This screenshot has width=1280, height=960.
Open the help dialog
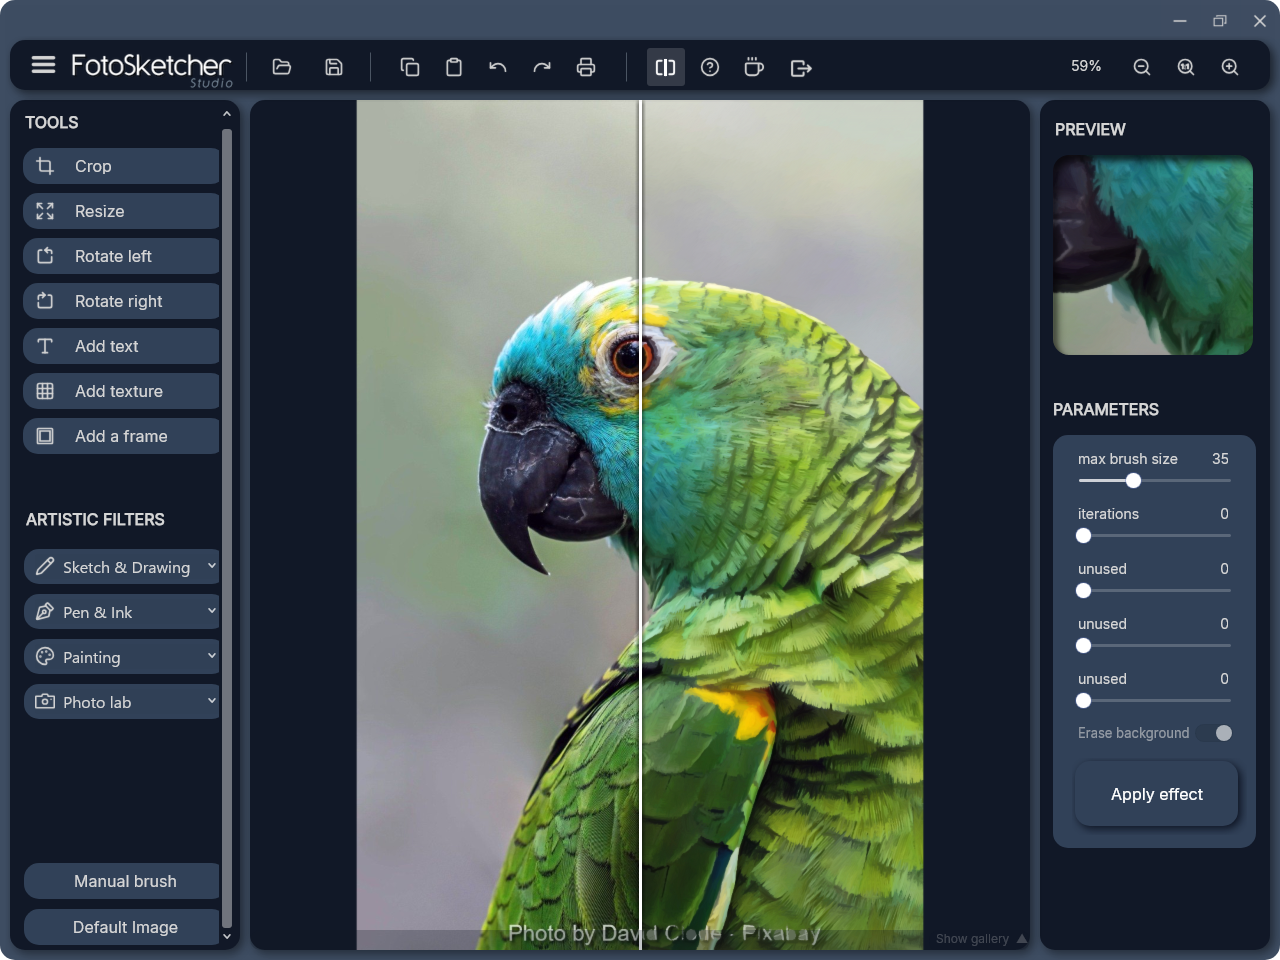click(x=710, y=67)
